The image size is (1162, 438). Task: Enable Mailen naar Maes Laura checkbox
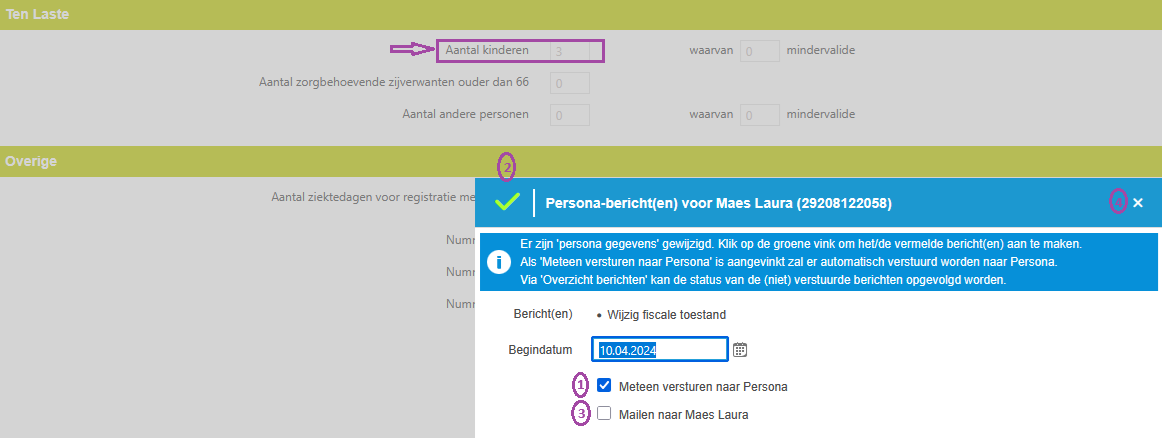pos(604,413)
